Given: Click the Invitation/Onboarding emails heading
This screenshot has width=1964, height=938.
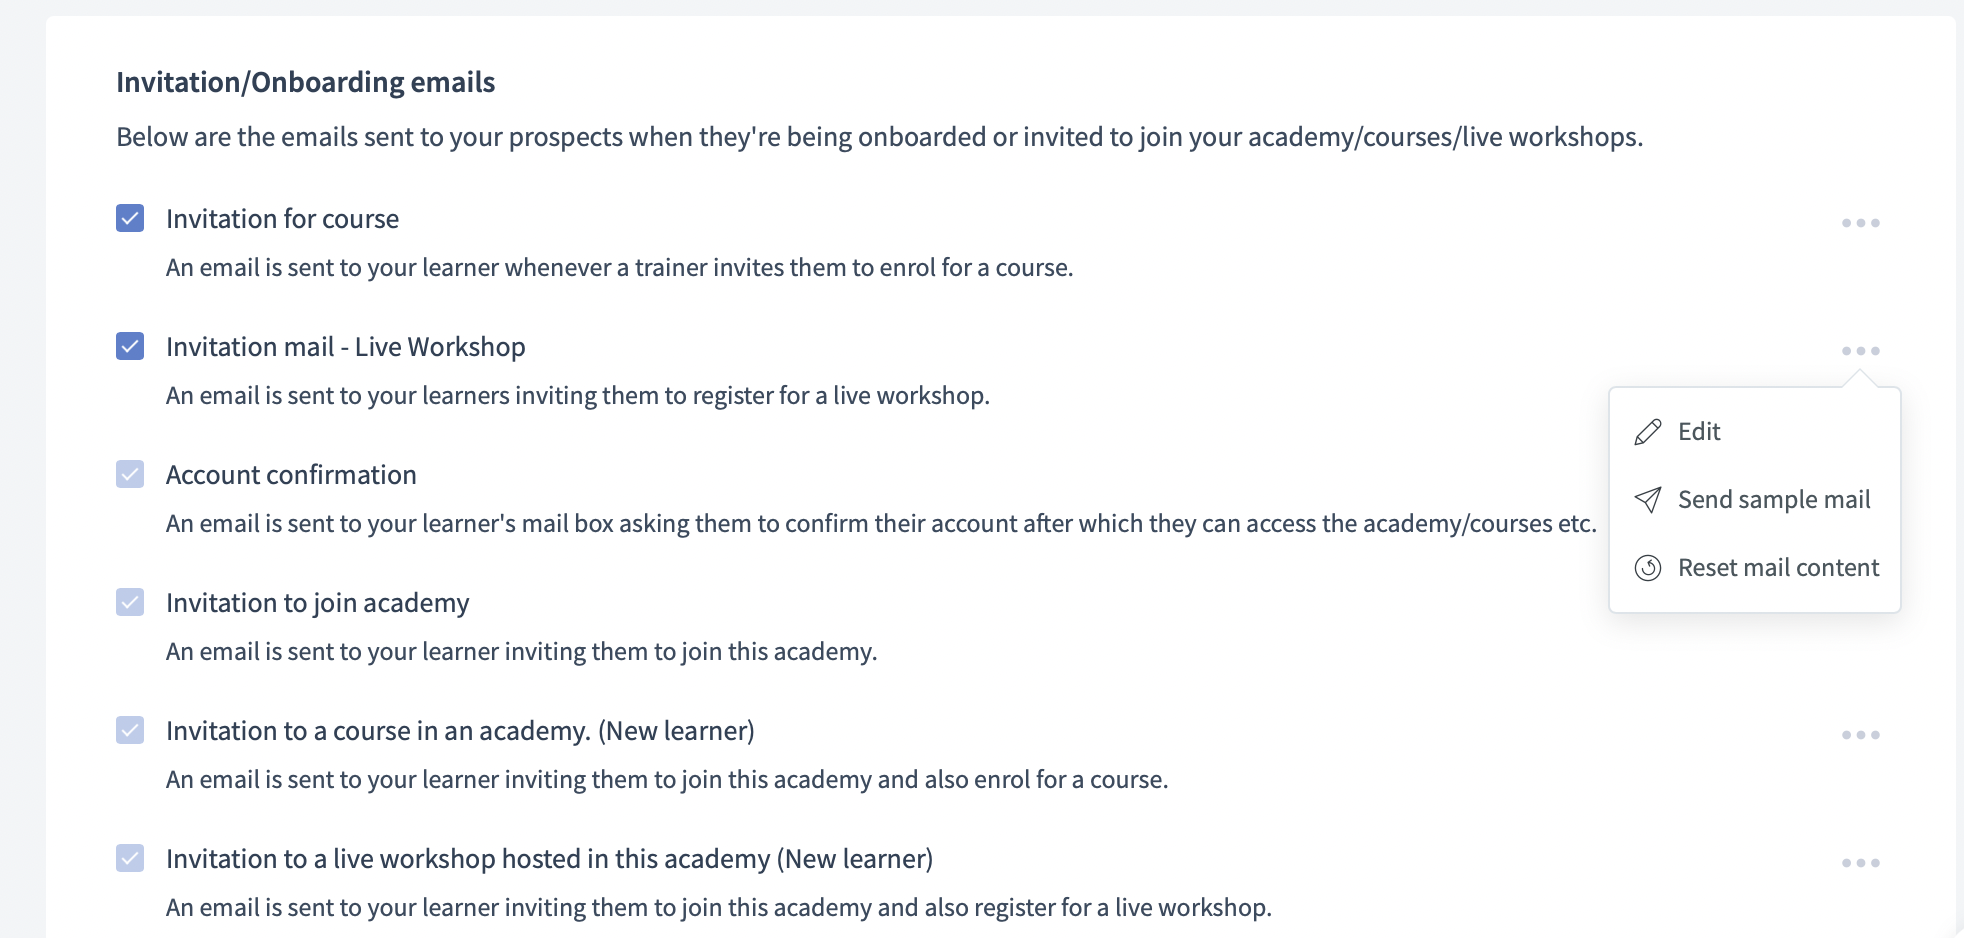Looking at the screenshot, I should point(305,82).
